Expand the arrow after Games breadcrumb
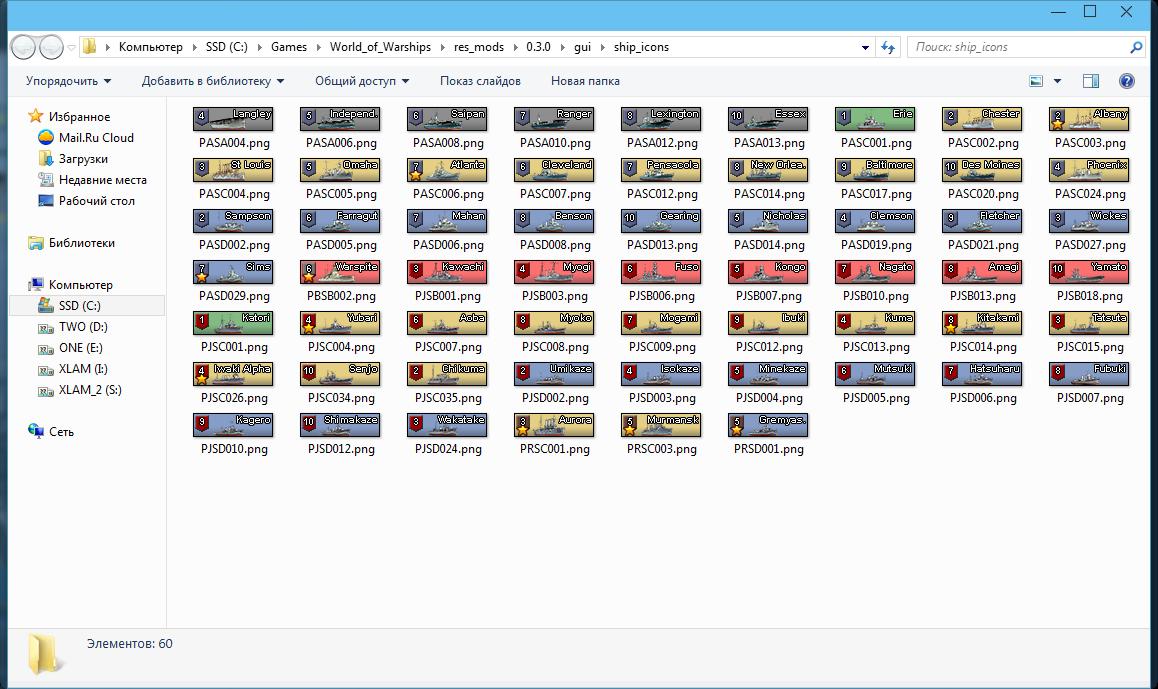Viewport: 1158px width, 689px height. [x=319, y=47]
